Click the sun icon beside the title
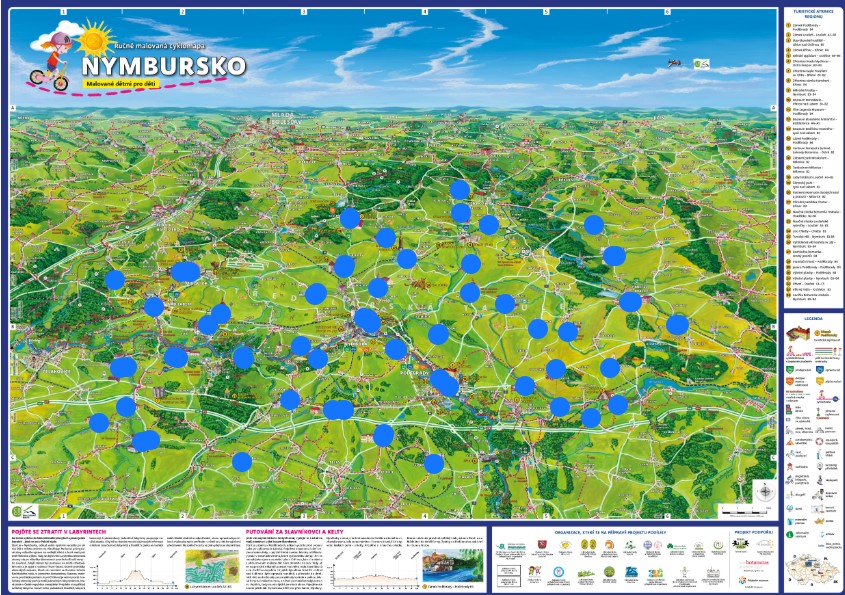845x595 pixels. [91, 38]
